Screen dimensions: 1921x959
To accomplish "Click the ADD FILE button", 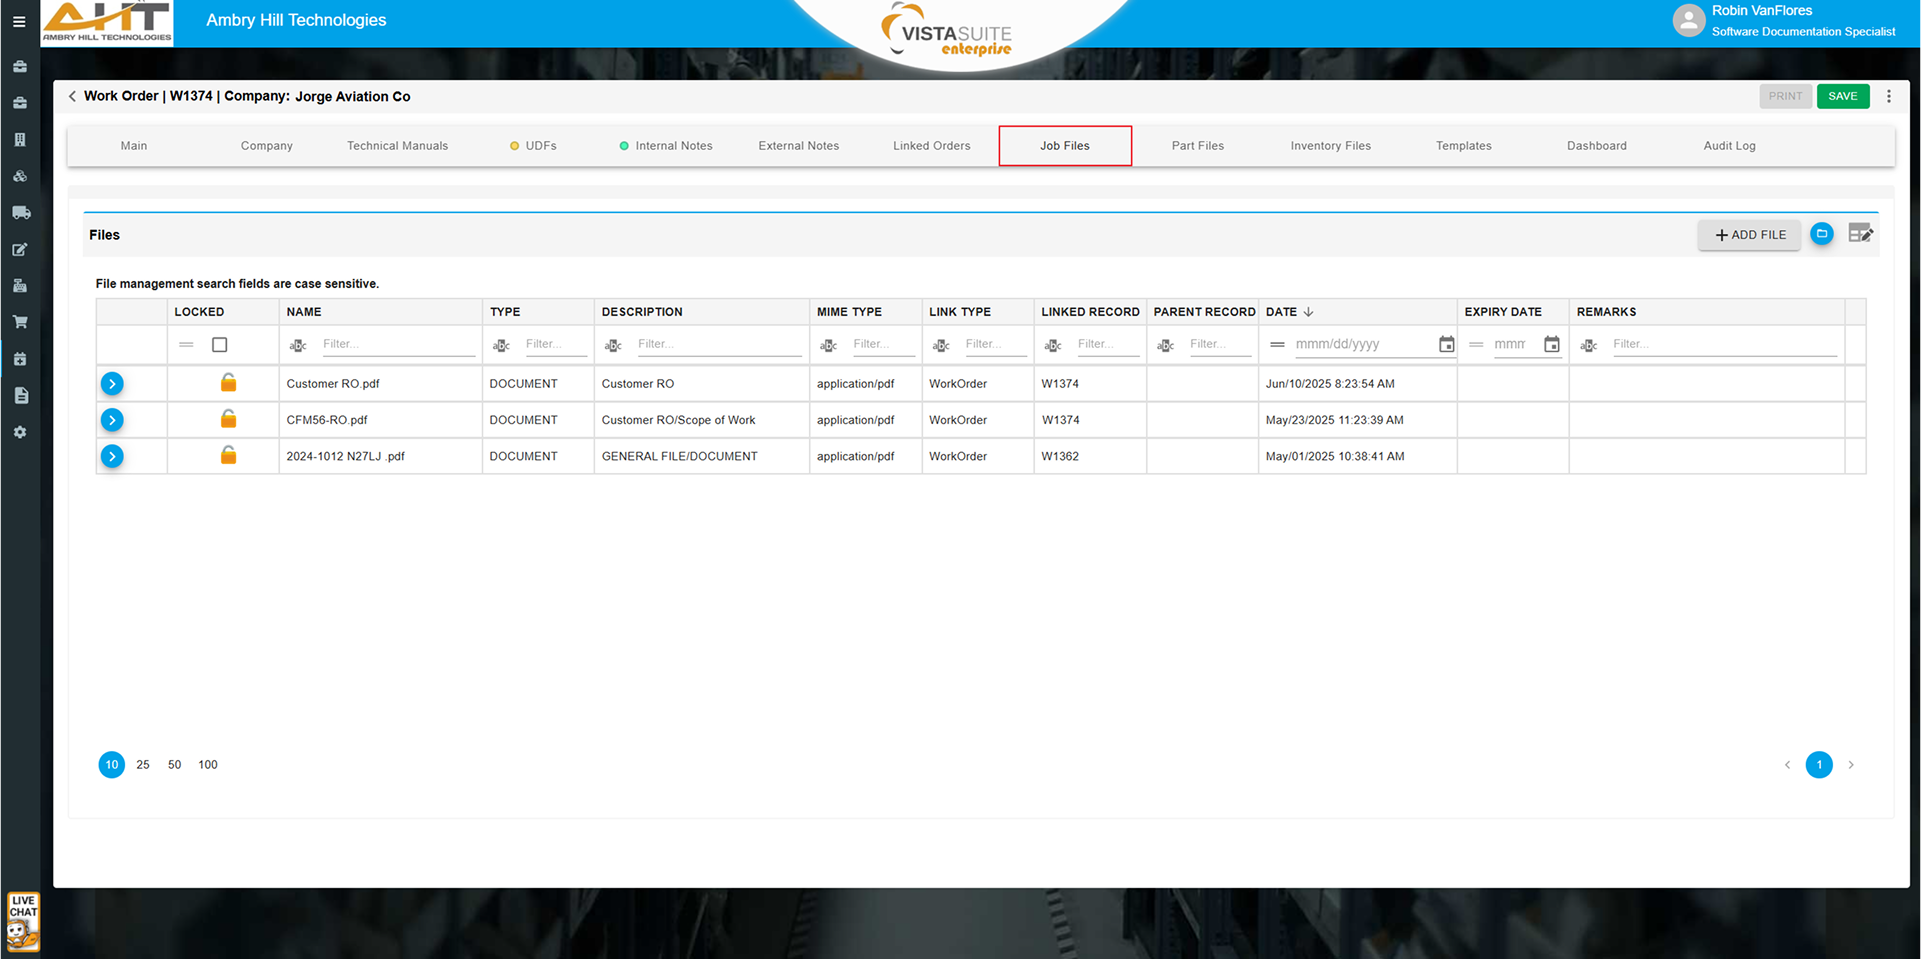I will pos(1749,235).
